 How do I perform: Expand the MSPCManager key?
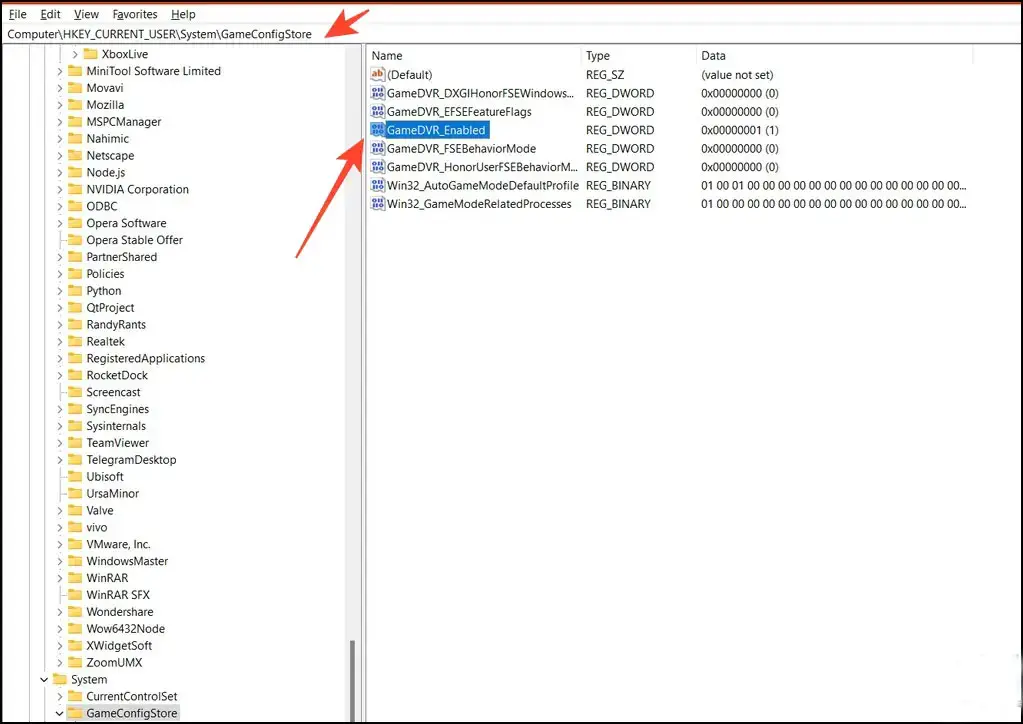pyautogui.click(x=59, y=121)
